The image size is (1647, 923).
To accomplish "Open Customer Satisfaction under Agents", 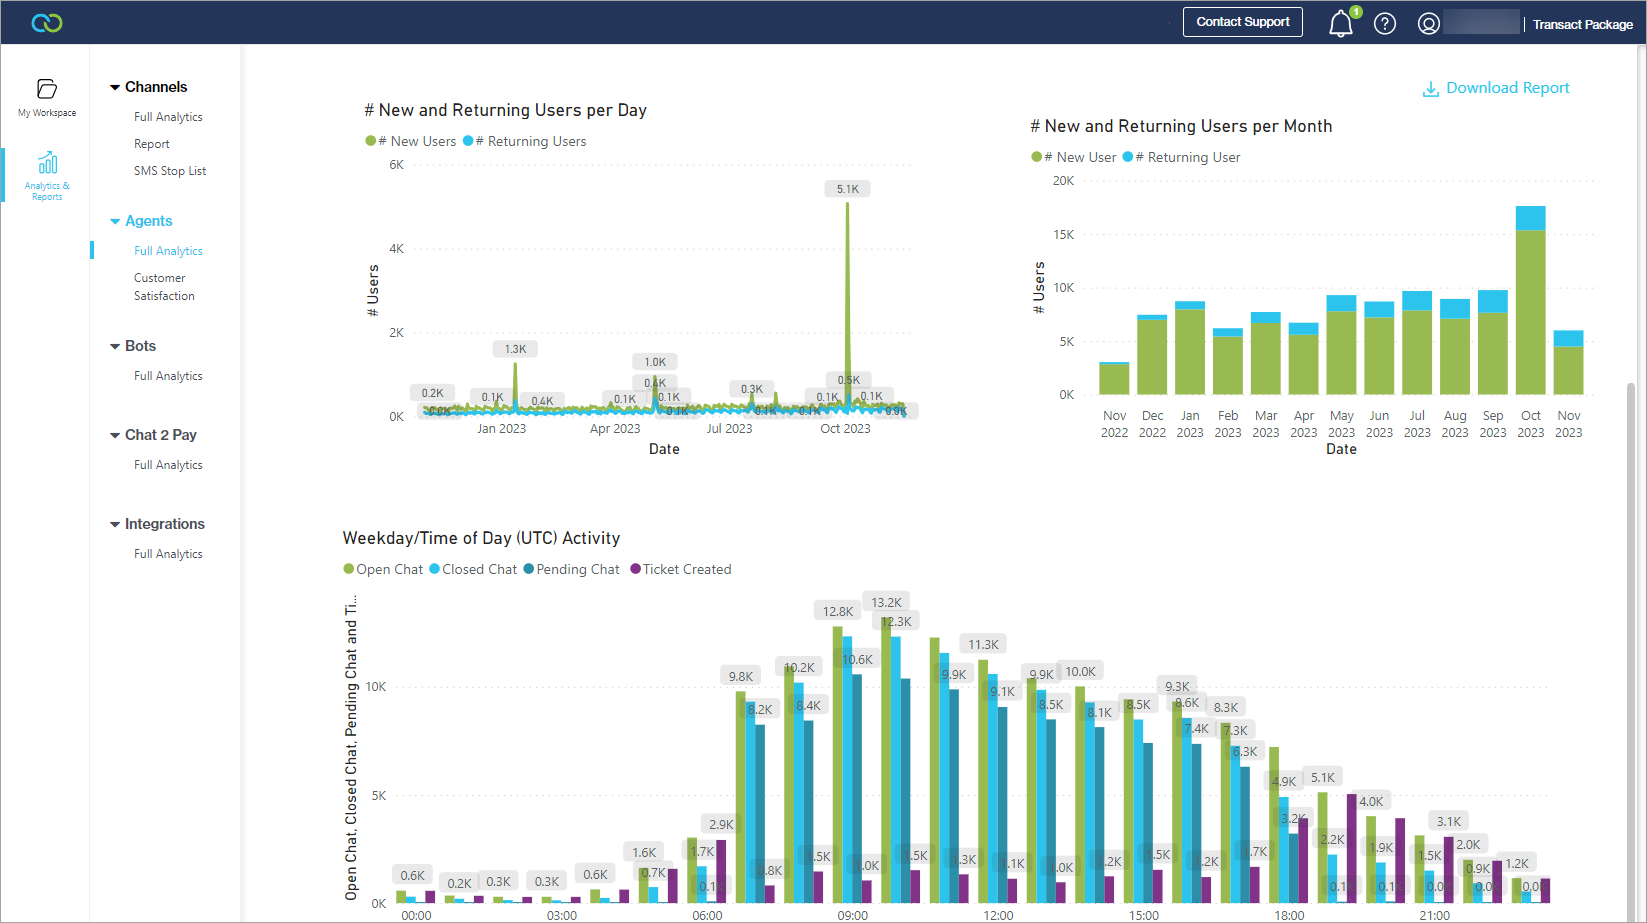I will 164,287.
